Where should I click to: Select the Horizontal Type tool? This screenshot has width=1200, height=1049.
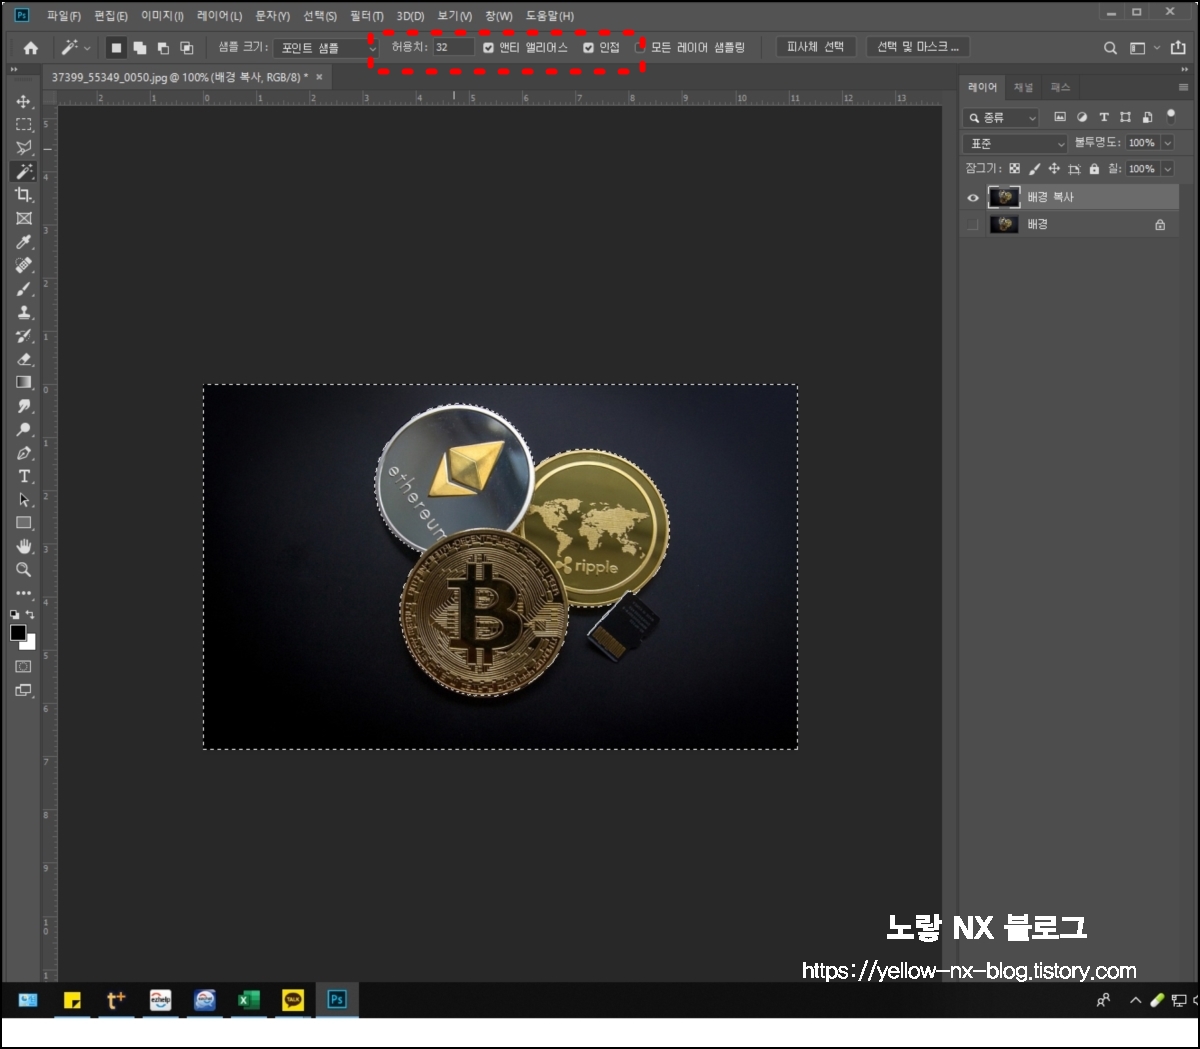pyautogui.click(x=24, y=476)
